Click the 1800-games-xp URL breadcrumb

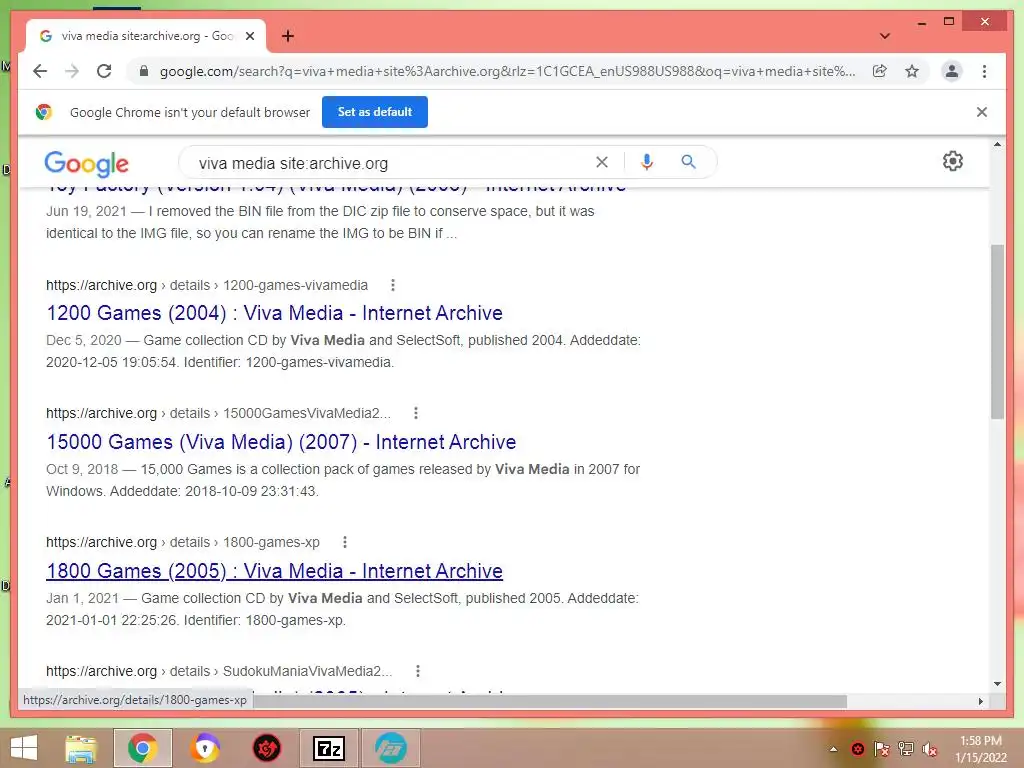(x=183, y=542)
